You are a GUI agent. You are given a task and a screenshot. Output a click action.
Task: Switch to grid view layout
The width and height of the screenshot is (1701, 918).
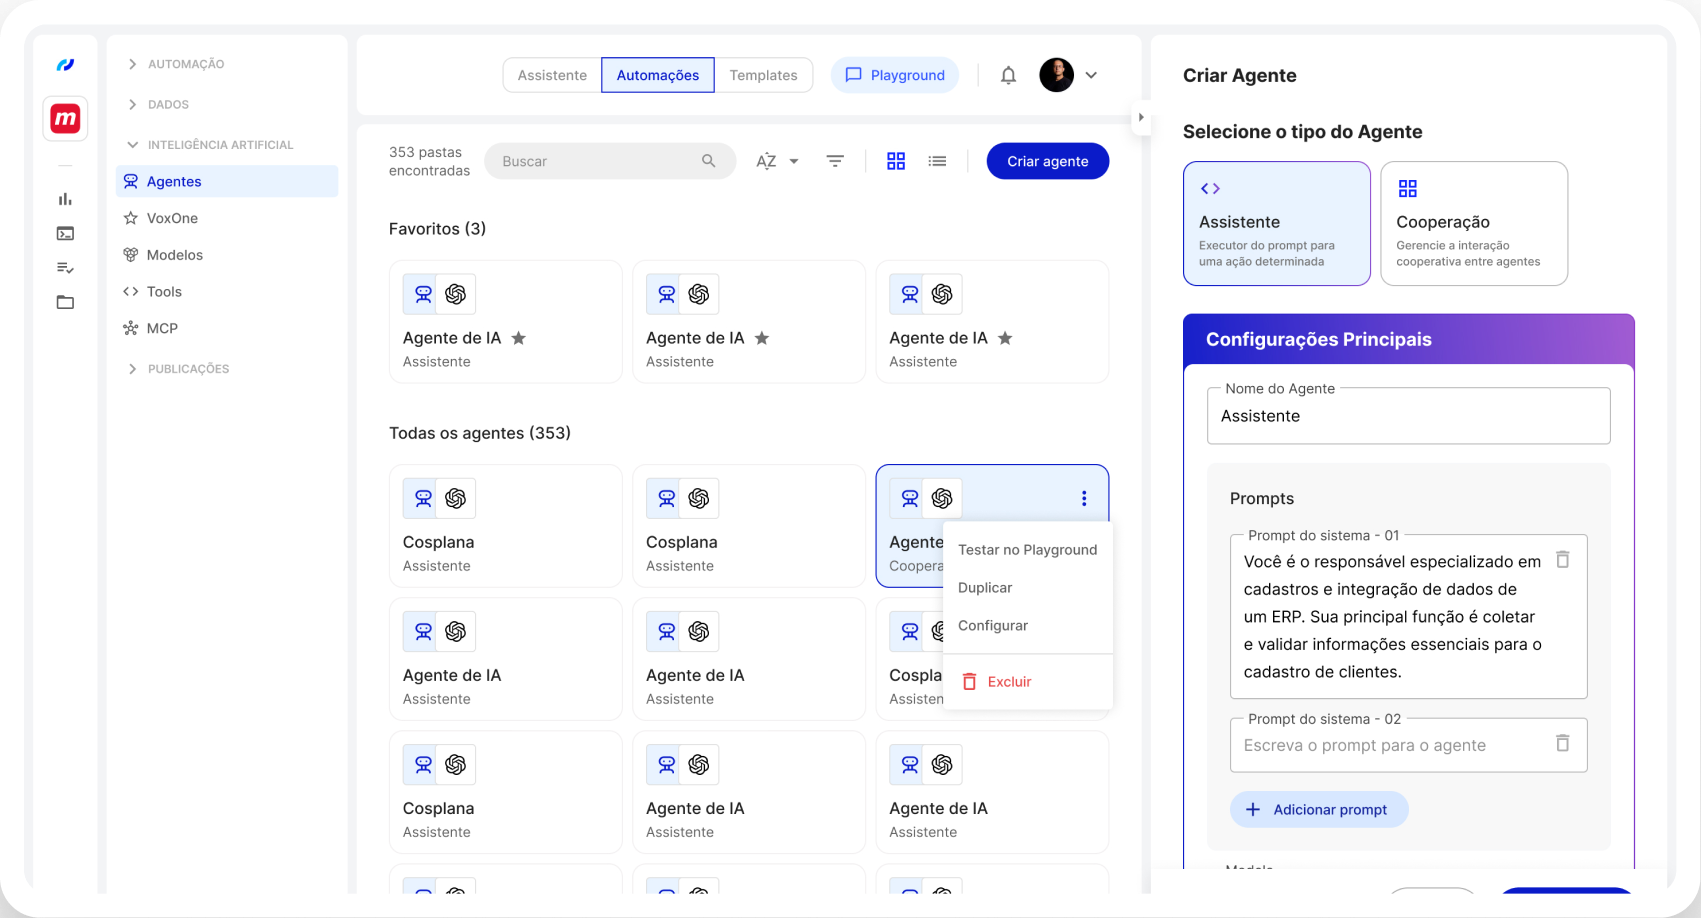click(896, 161)
